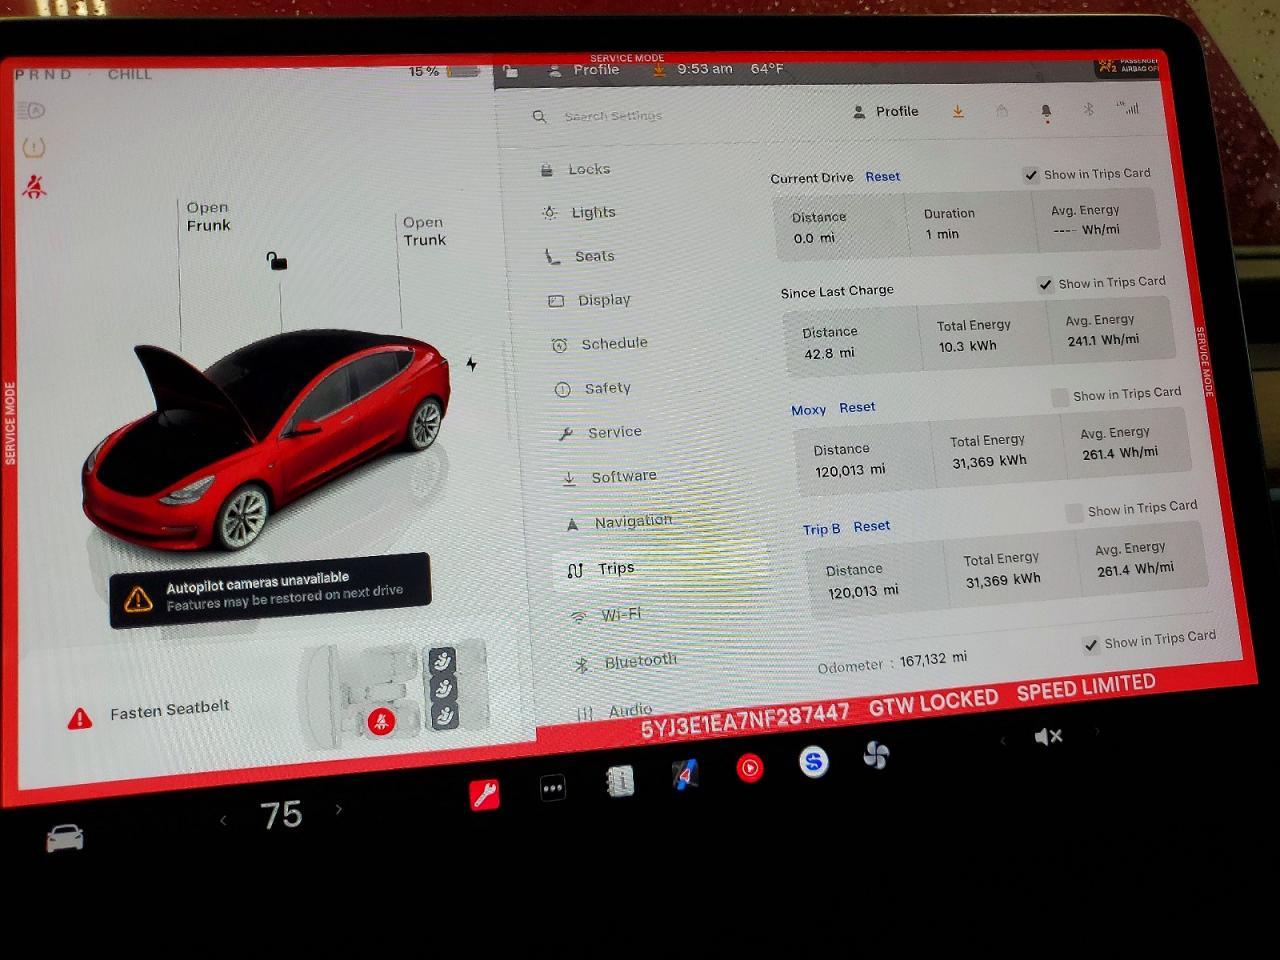Screen dimensions: 1280x960
Task: Open the software download arrow icon
Action: [x=958, y=111]
